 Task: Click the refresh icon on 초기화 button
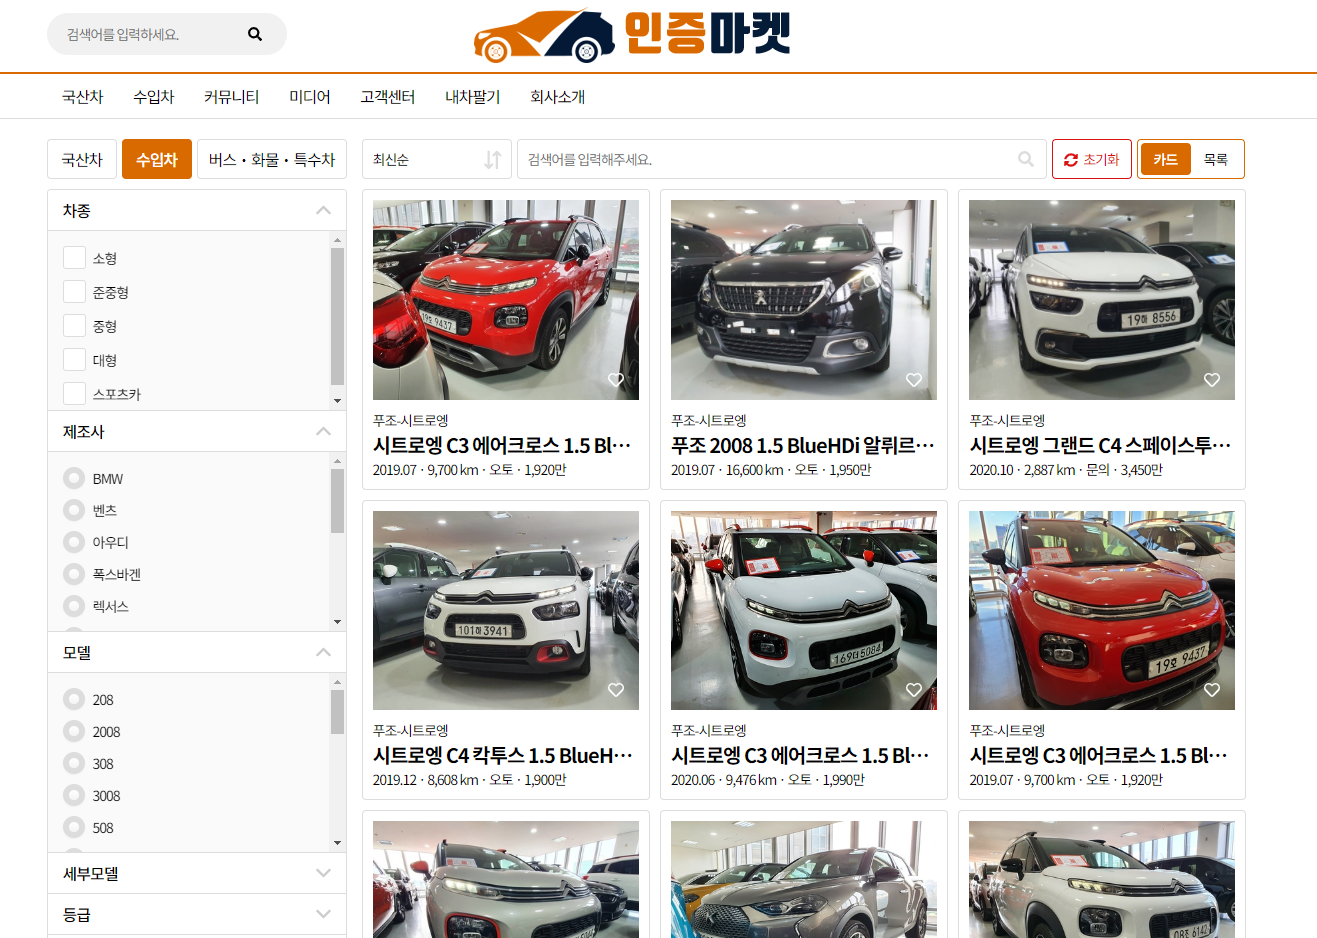[x=1071, y=160]
